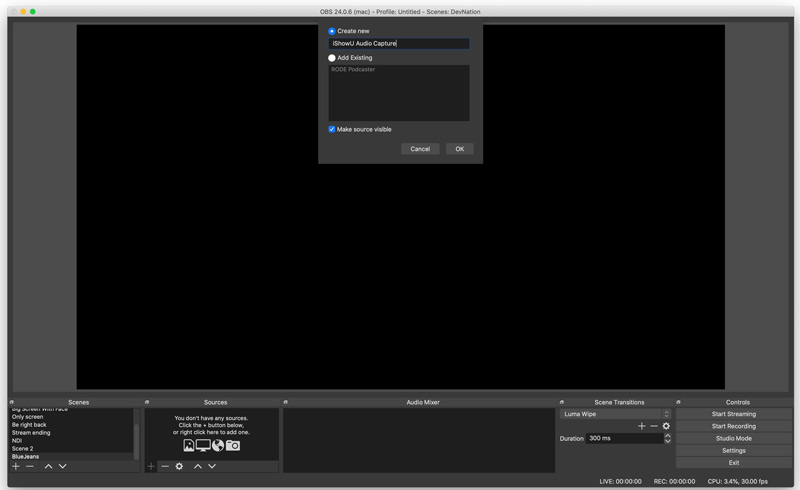The height and width of the screenshot is (490, 800).
Task: Move scene down in Scenes list
Action: (63, 466)
